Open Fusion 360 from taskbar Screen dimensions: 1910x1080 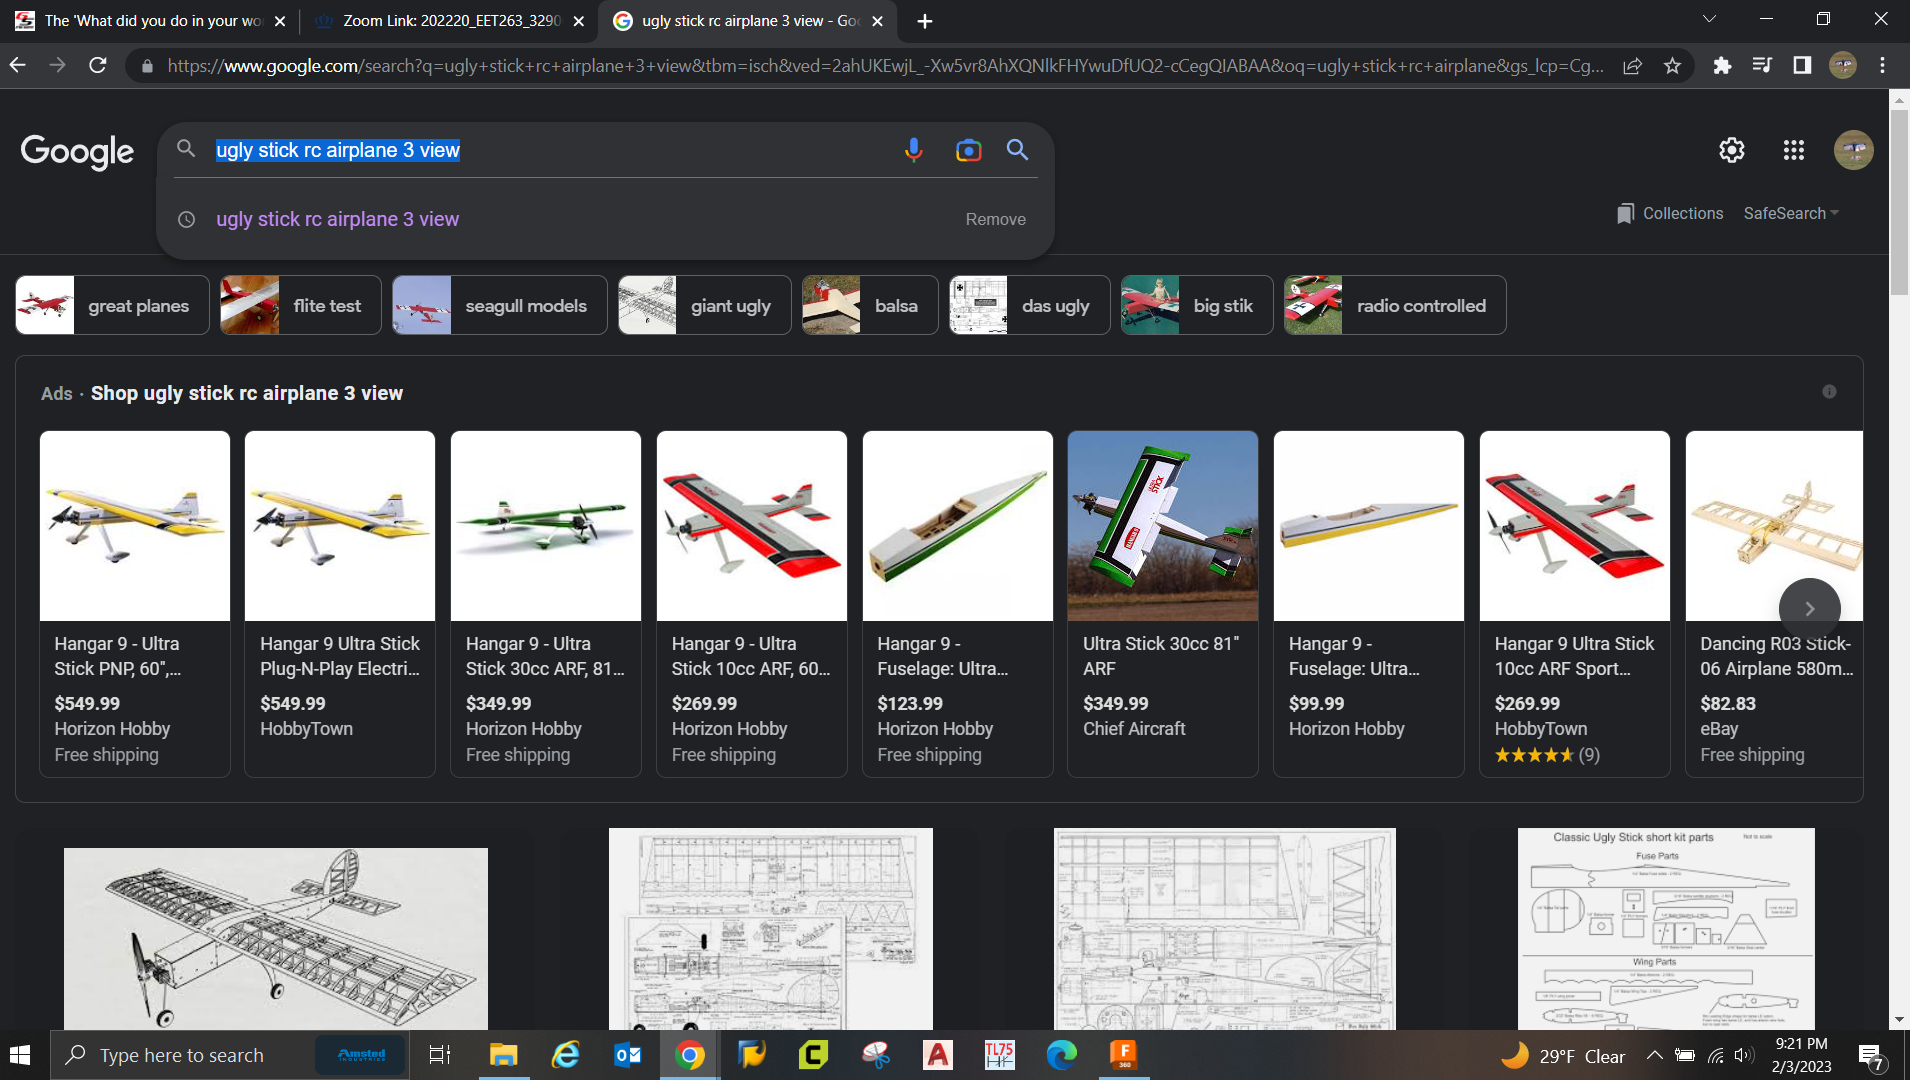click(1123, 1055)
